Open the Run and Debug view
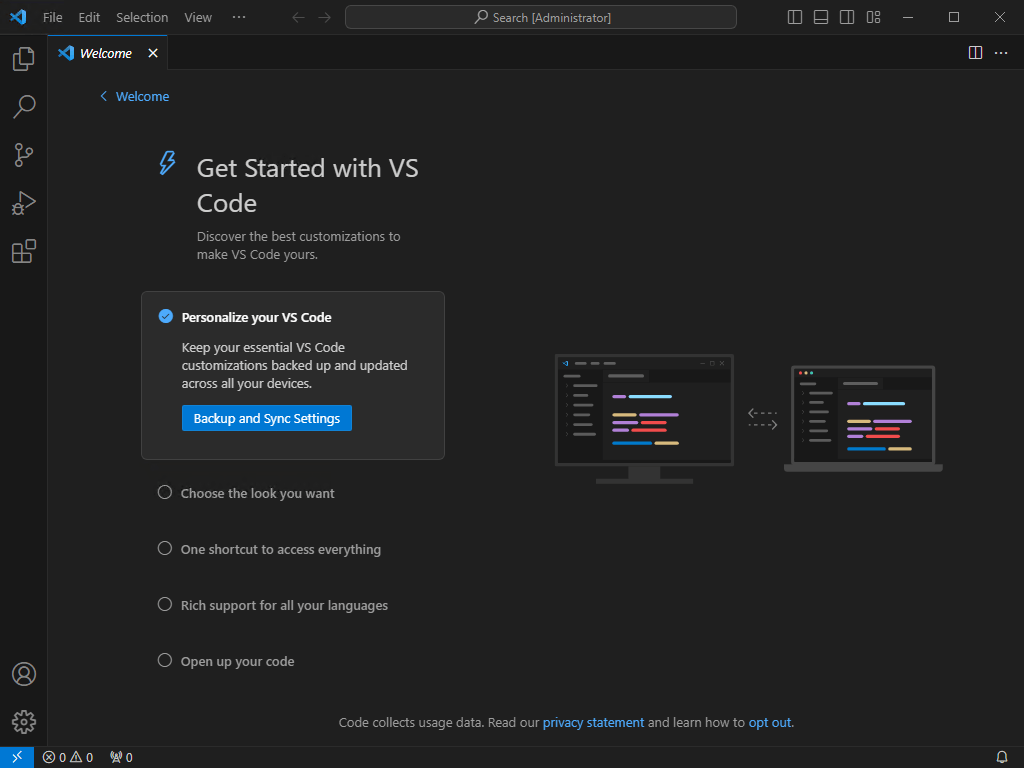This screenshot has width=1024, height=768. click(24, 203)
